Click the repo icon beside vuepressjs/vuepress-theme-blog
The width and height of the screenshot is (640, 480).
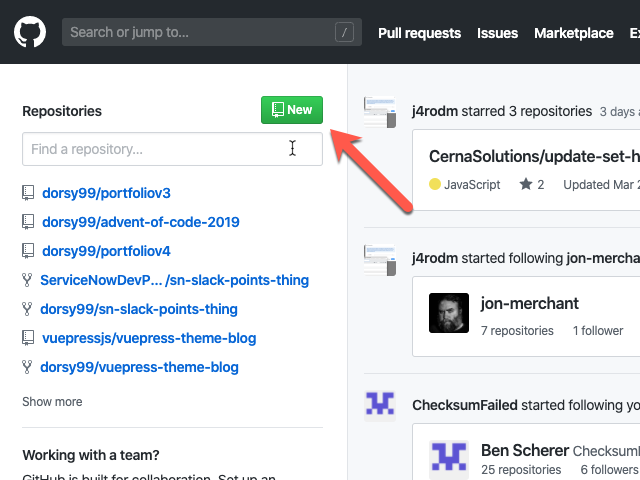(x=28, y=338)
